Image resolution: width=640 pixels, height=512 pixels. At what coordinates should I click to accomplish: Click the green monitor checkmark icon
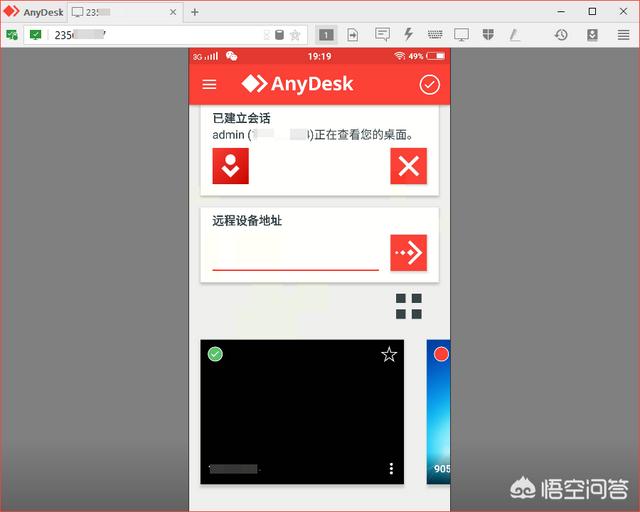[x=36, y=35]
